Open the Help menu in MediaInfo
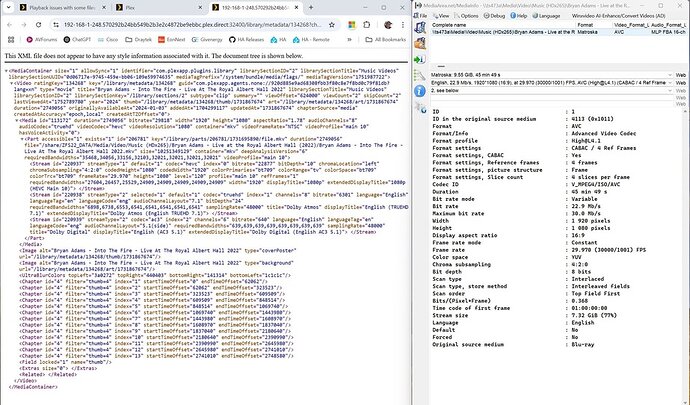Screen dimensions: 690x405 point(519,15)
